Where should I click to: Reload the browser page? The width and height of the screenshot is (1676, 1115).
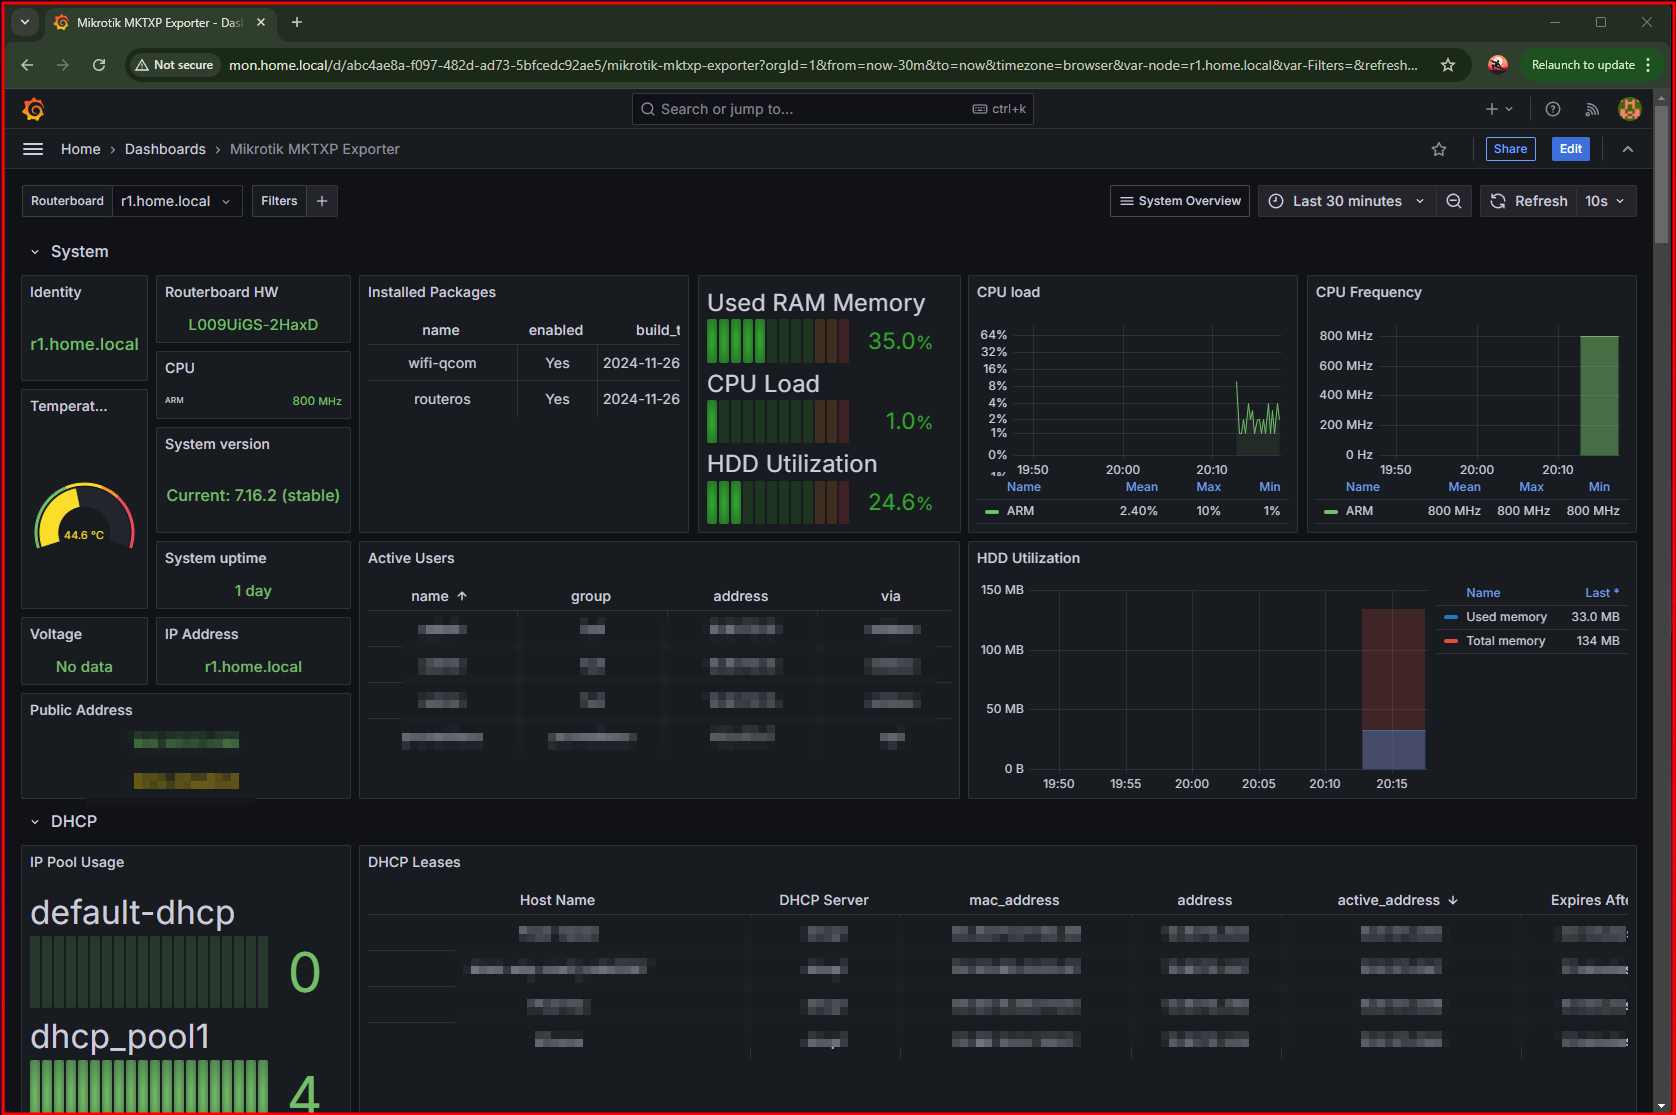(99, 65)
